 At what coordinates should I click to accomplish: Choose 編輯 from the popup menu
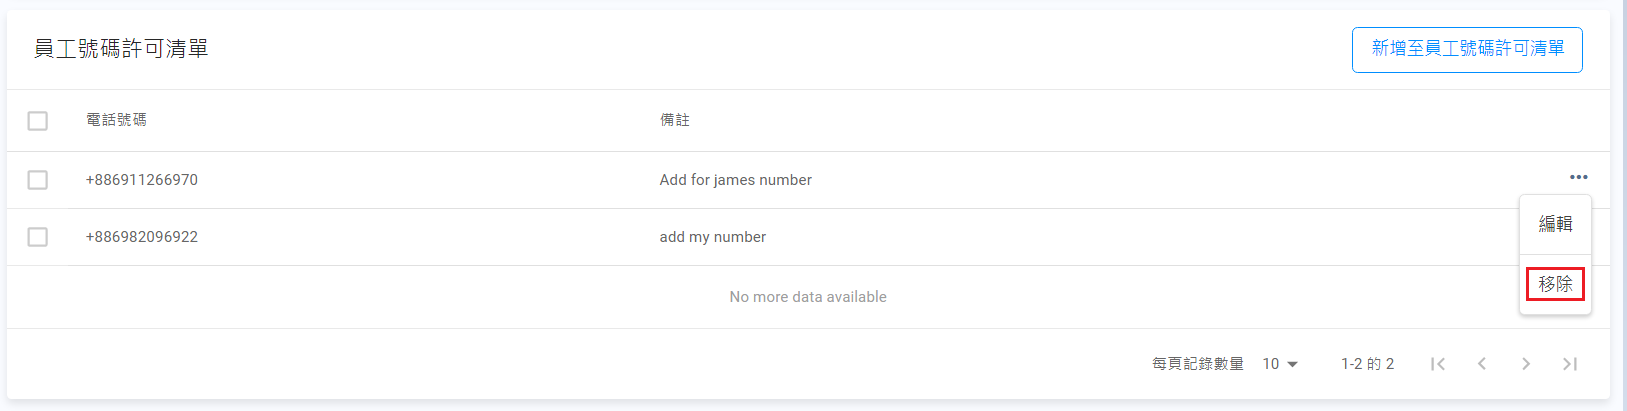tap(1555, 224)
